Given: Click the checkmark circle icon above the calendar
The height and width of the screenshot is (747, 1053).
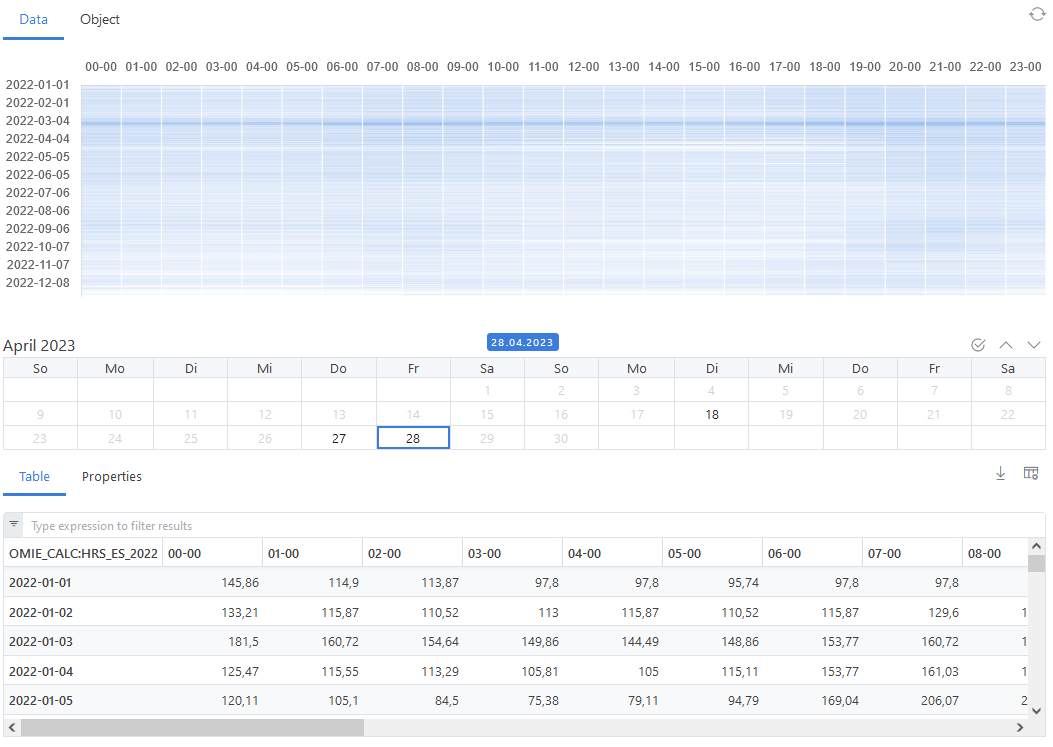Looking at the screenshot, I should click(978, 345).
